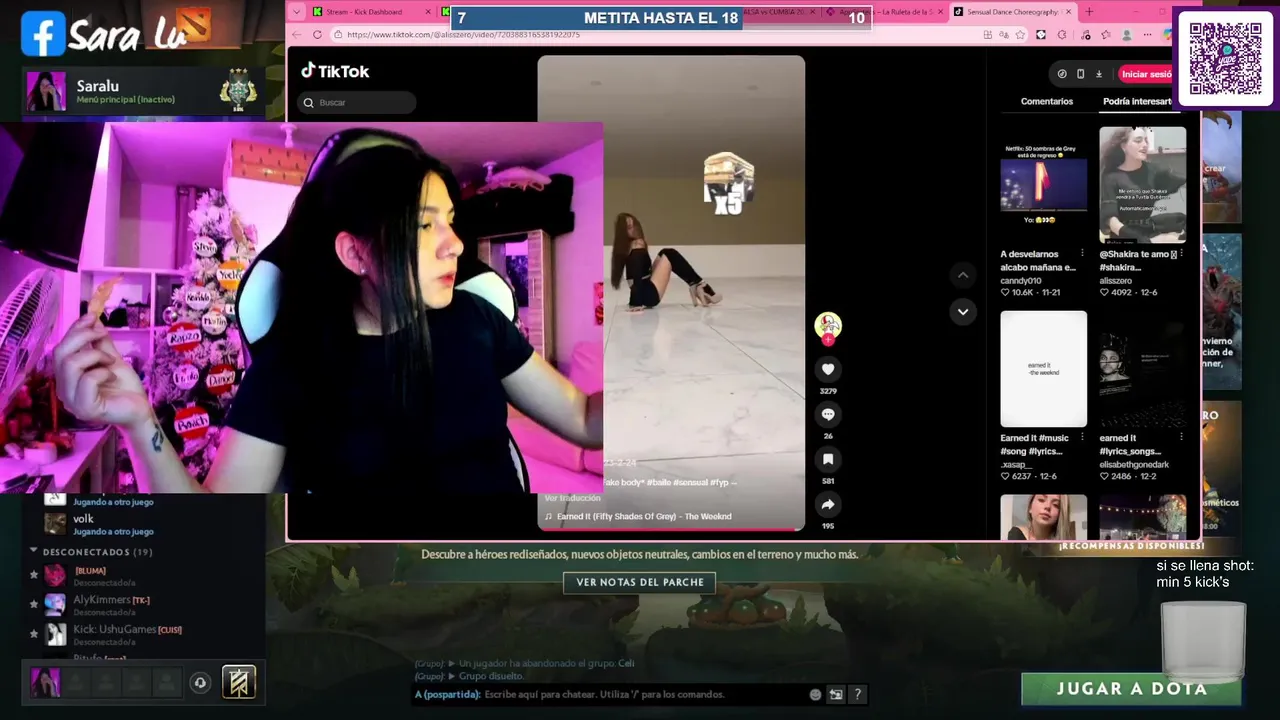Click the chat pop-out window icon
Screen dimensions: 1280x720
pyautogui.click(x=836, y=694)
